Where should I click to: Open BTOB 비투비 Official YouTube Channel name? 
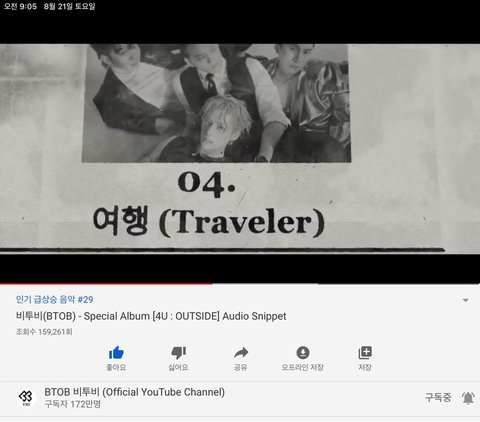(x=135, y=392)
